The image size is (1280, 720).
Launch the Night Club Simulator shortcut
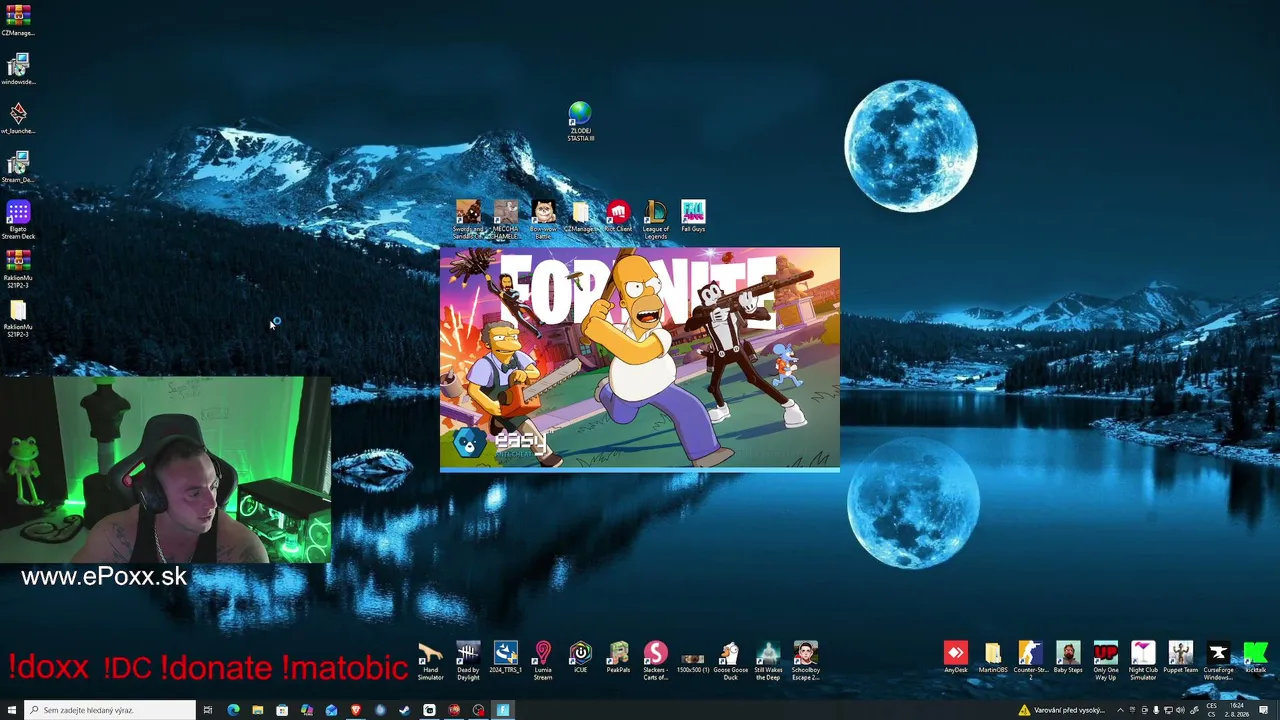coord(1143,661)
